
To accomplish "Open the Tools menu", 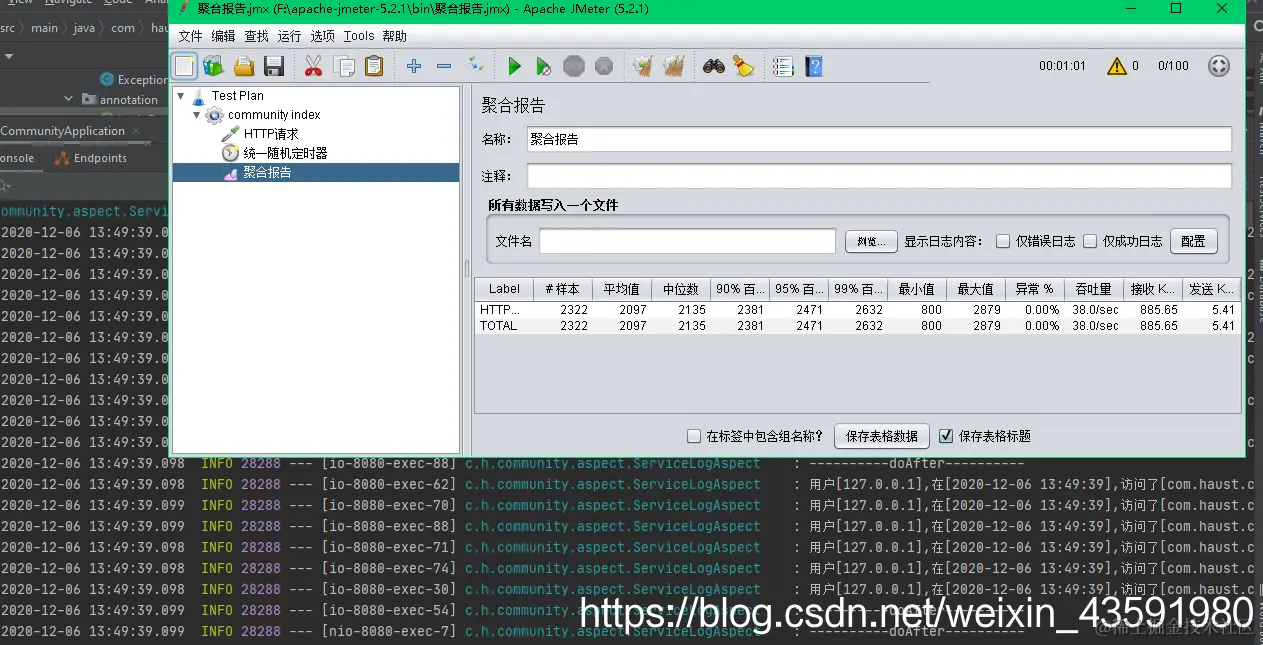I will (x=358, y=35).
